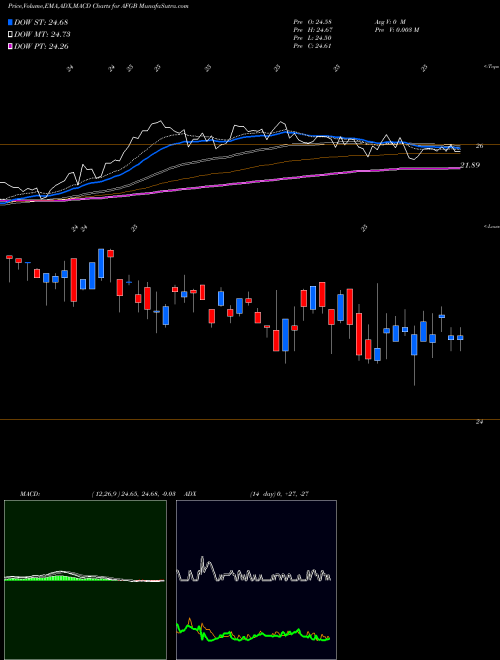Click the 'Pre O: 24.58' open value

click(x=312, y=21)
